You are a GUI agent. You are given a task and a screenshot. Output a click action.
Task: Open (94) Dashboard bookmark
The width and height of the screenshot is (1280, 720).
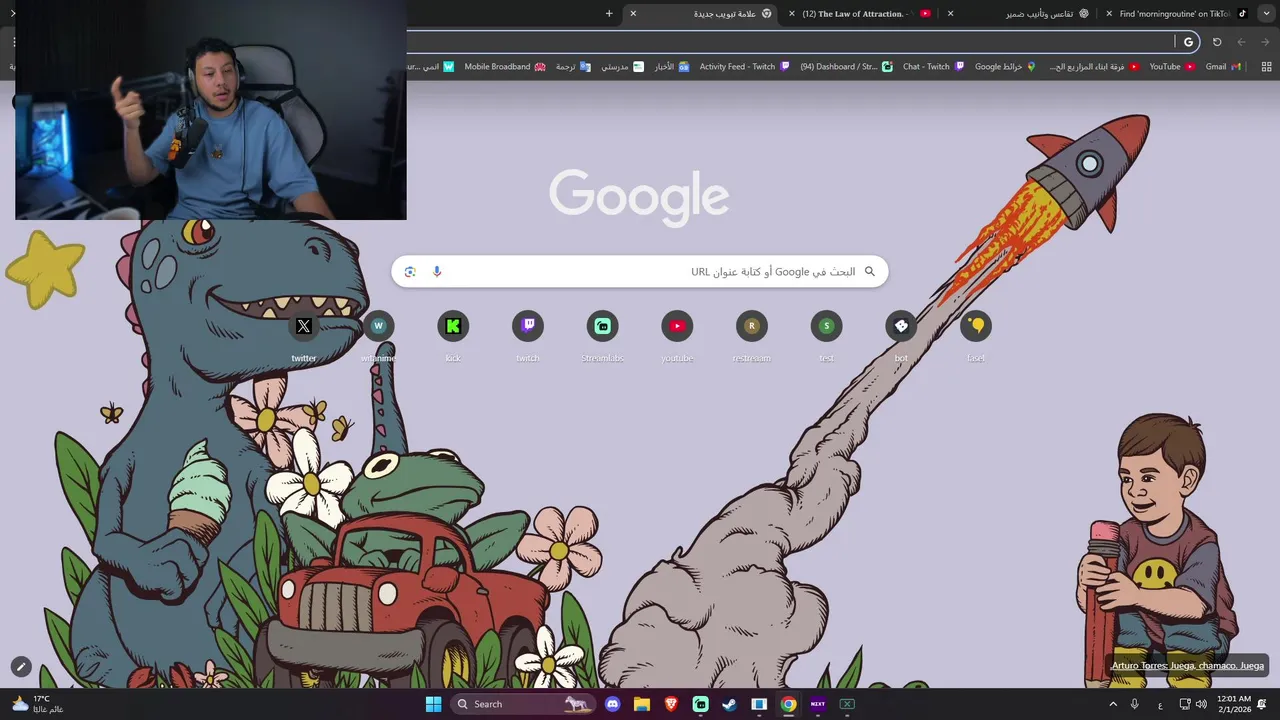(x=846, y=67)
